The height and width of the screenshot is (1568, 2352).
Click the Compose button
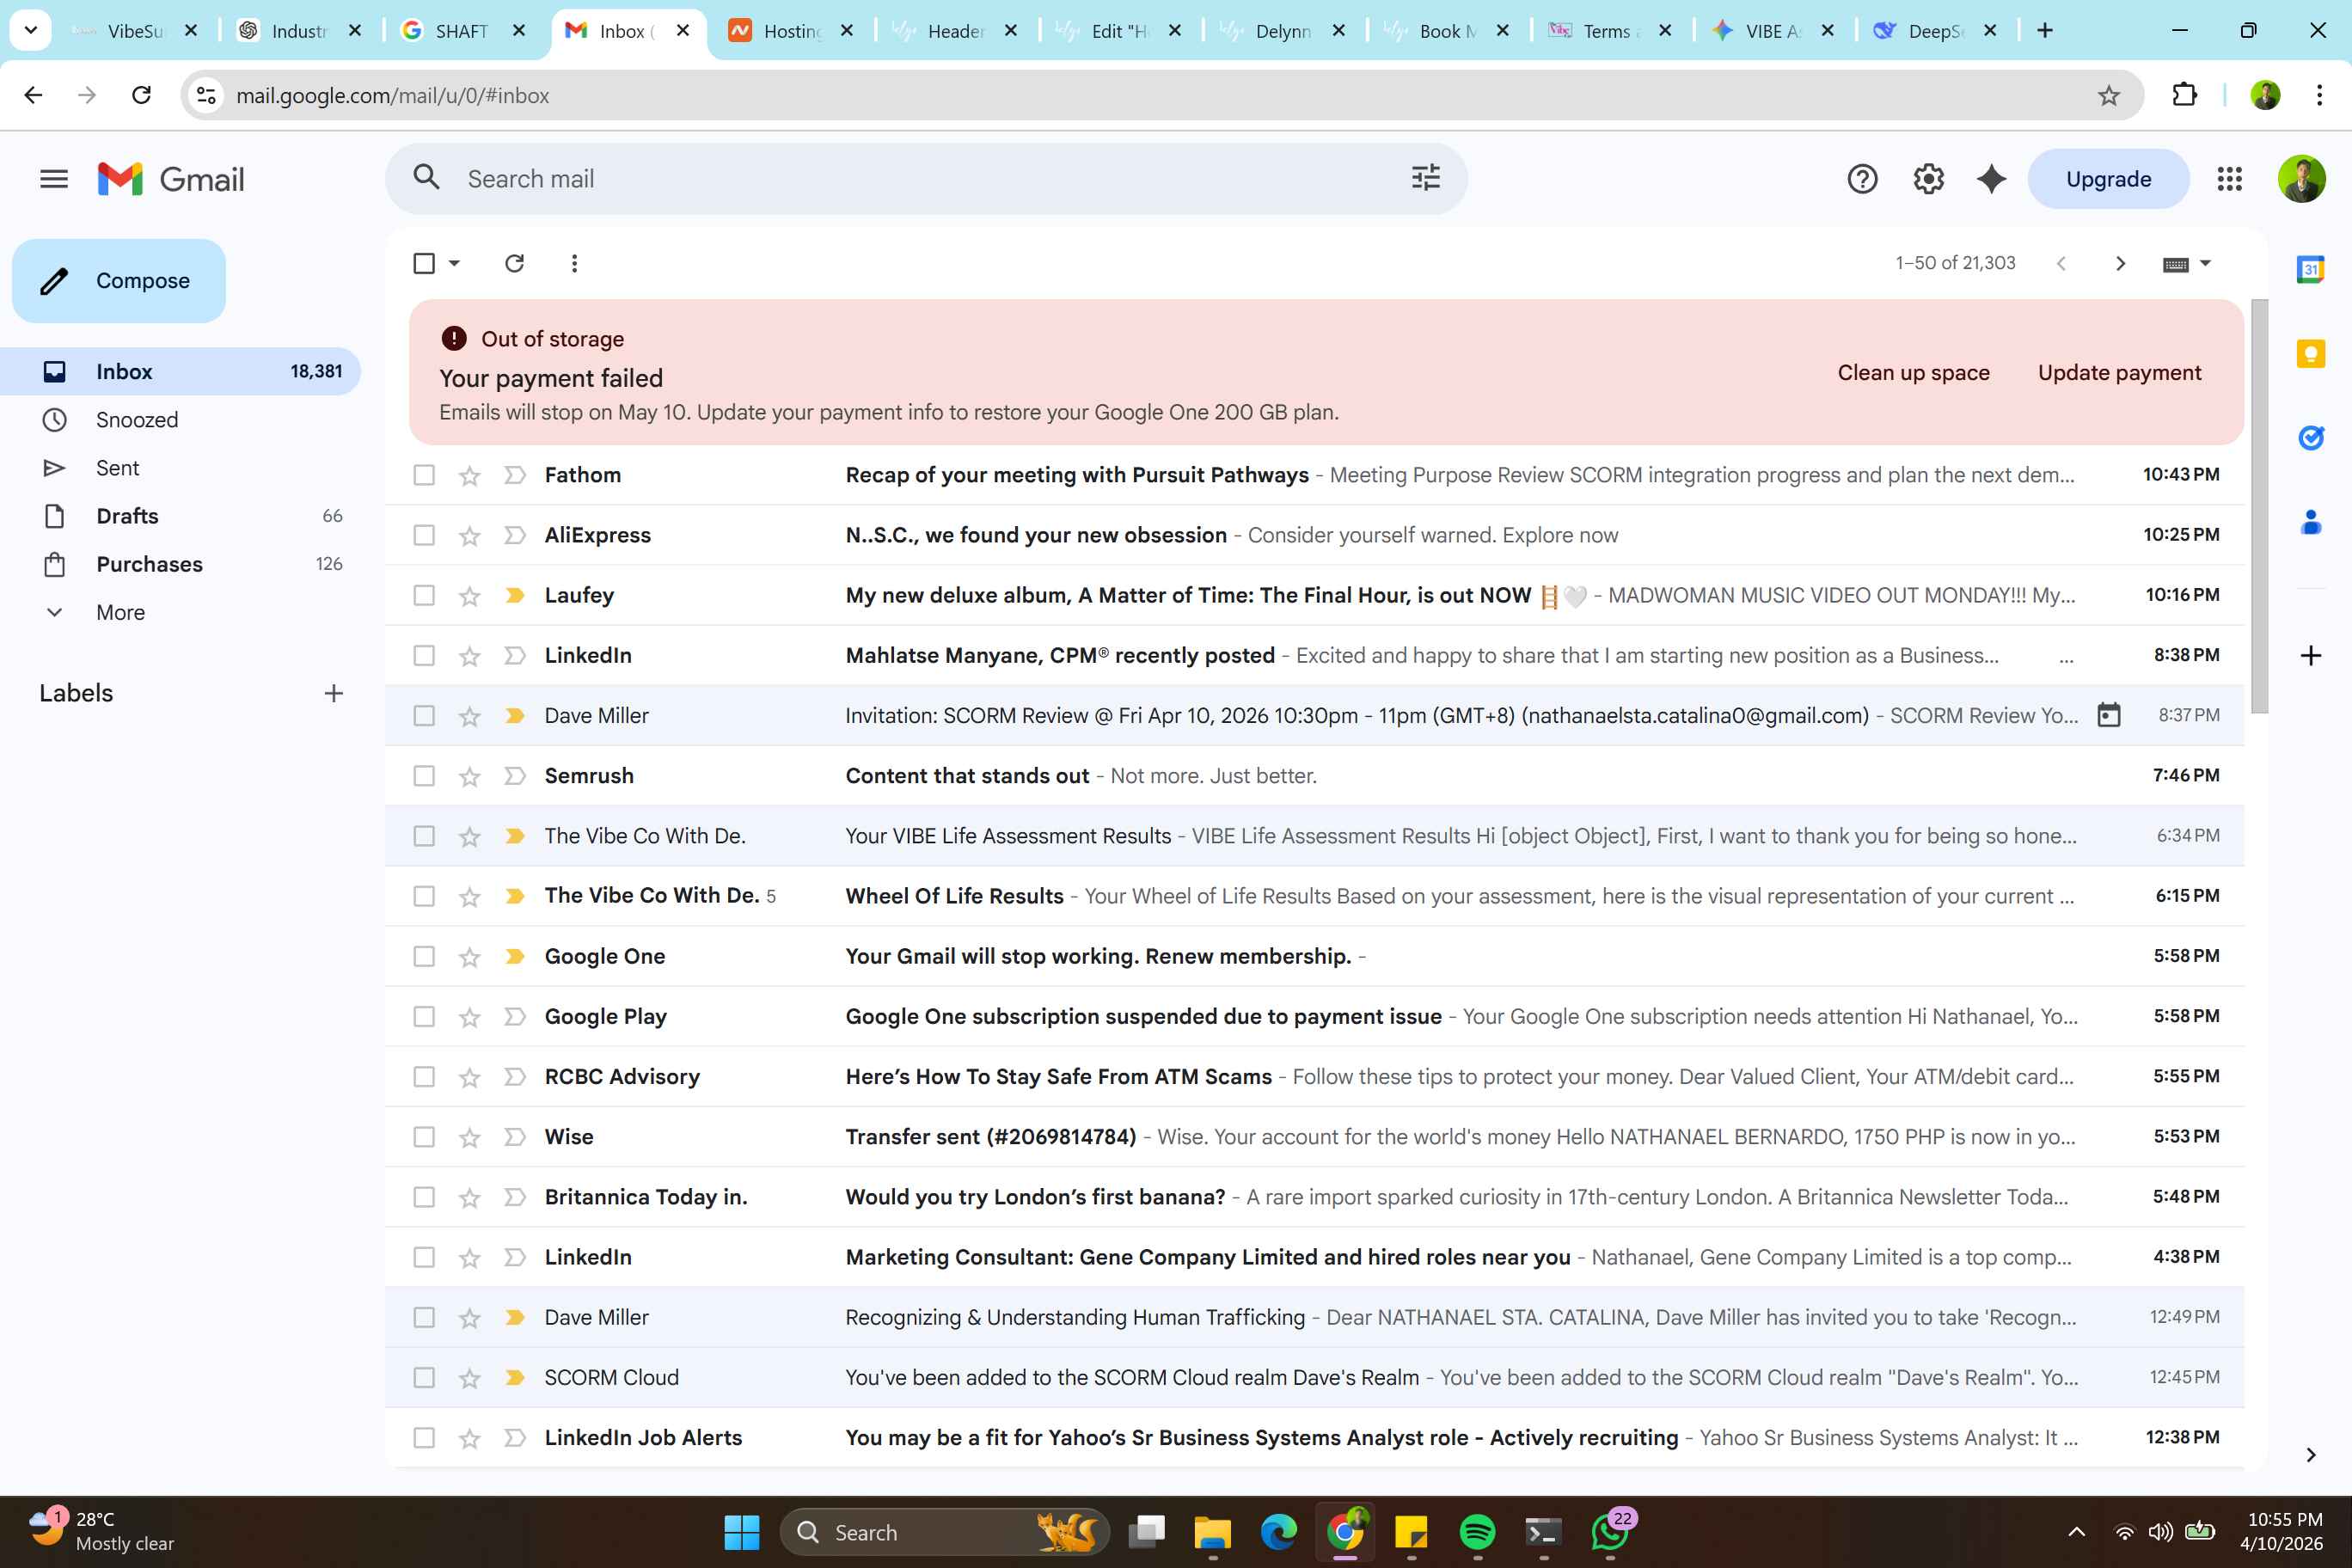click(118, 281)
